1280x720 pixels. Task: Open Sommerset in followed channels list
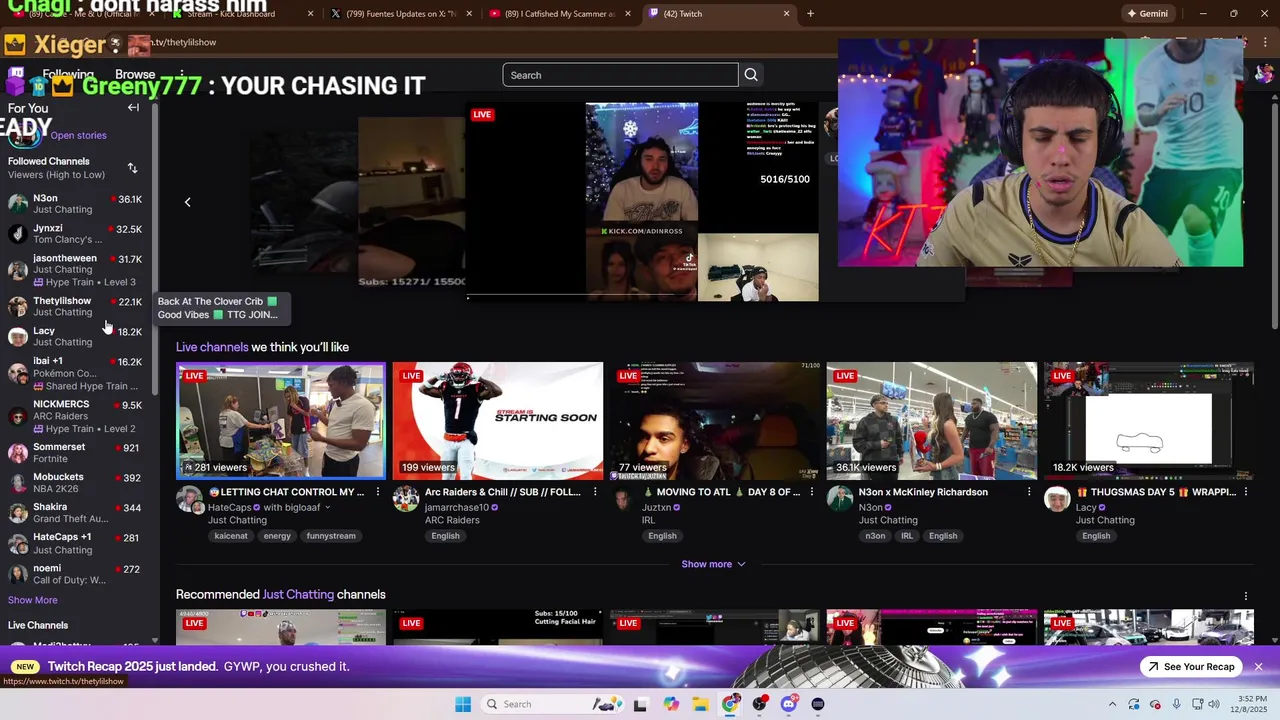pos(75,453)
